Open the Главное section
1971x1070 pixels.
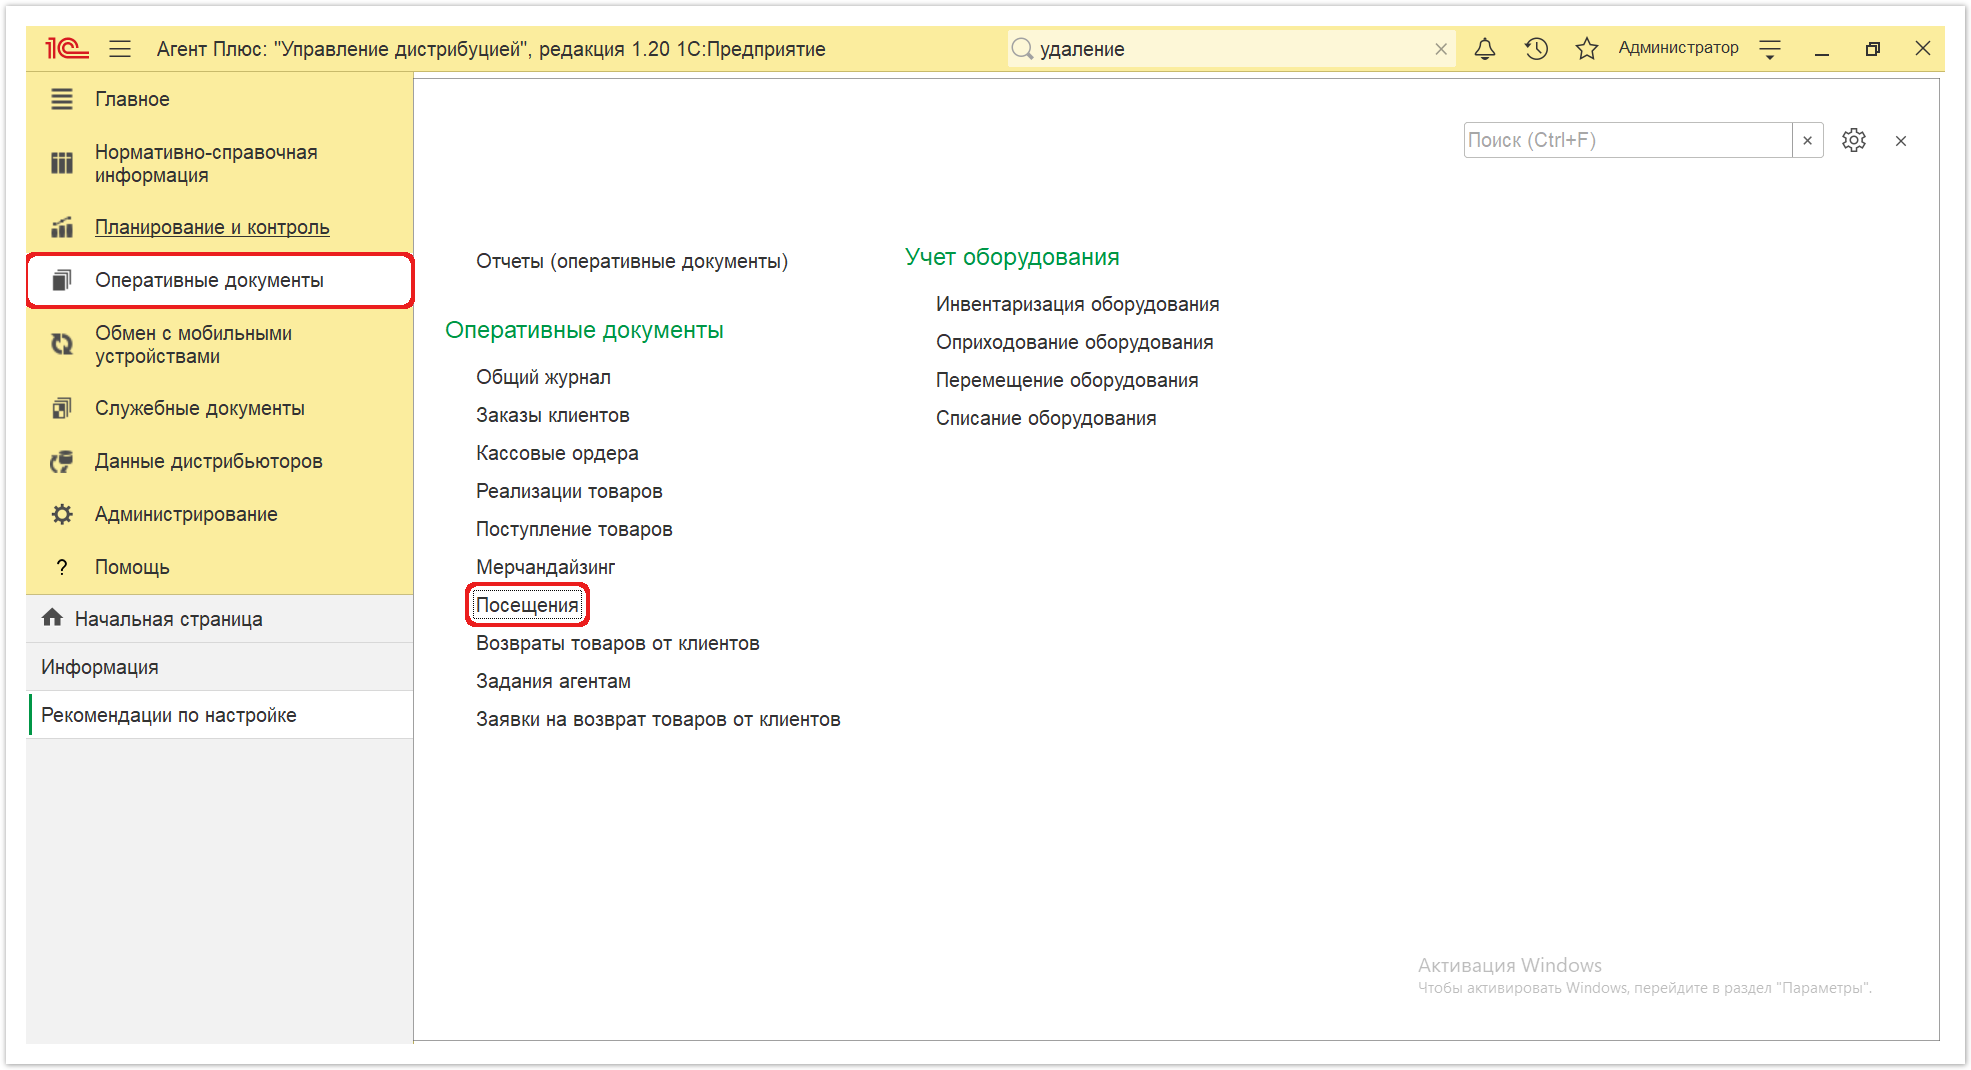(132, 99)
